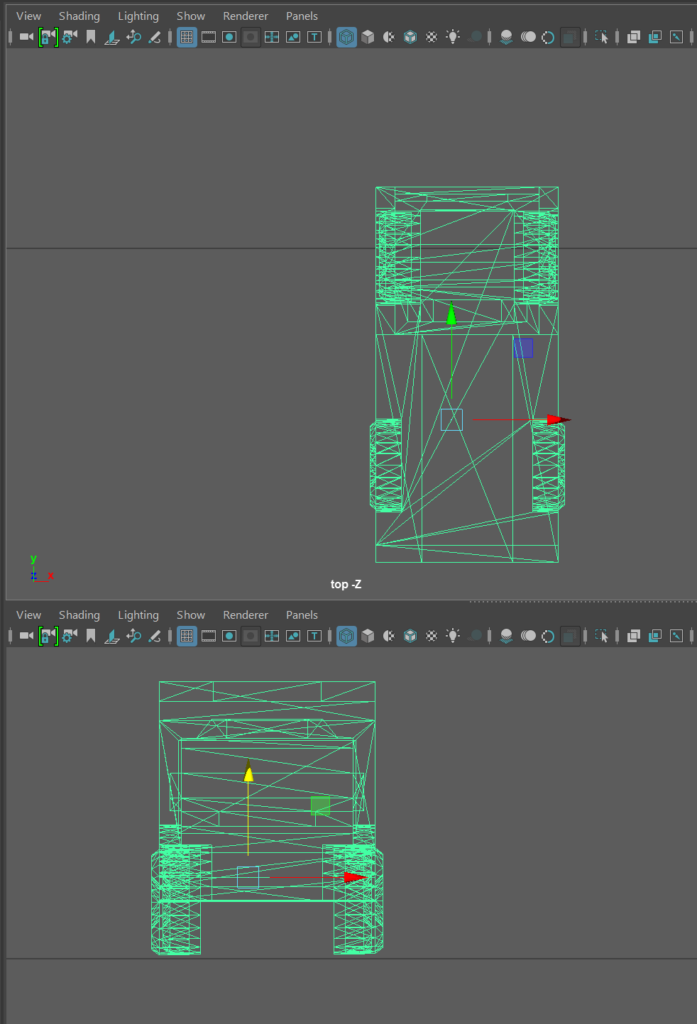Open Camera Attributes in top panel toolbar
This screenshot has height=1024, width=697.
click(x=69, y=37)
